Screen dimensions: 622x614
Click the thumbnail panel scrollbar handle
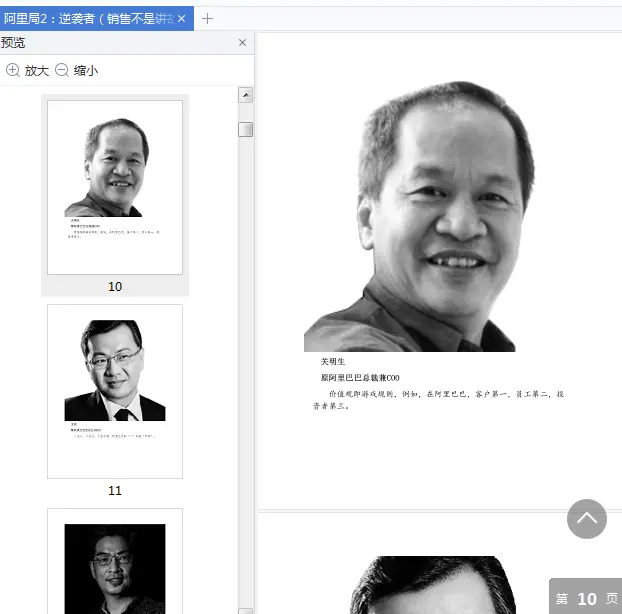[x=246, y=129]
